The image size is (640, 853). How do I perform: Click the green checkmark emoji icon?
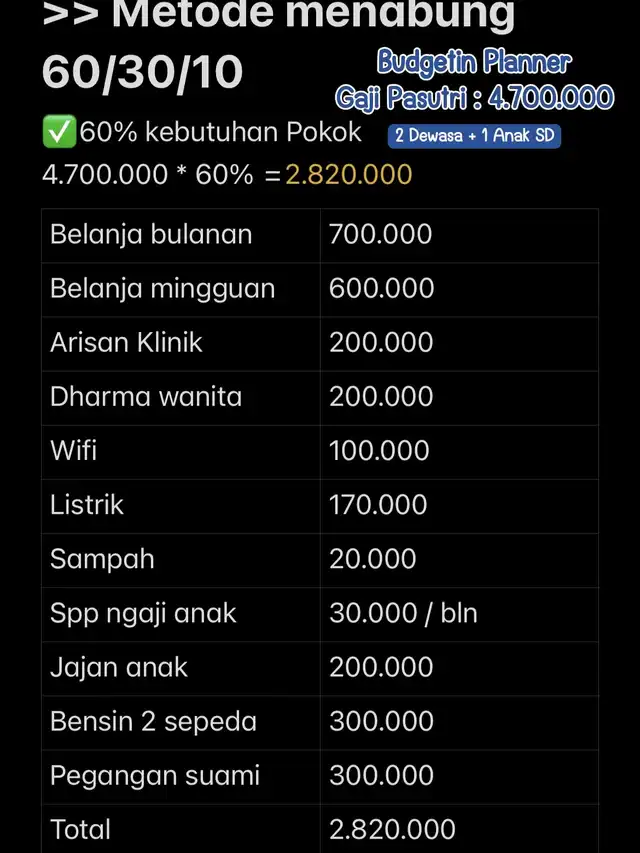pyautogui.click(x=59, y=132)
